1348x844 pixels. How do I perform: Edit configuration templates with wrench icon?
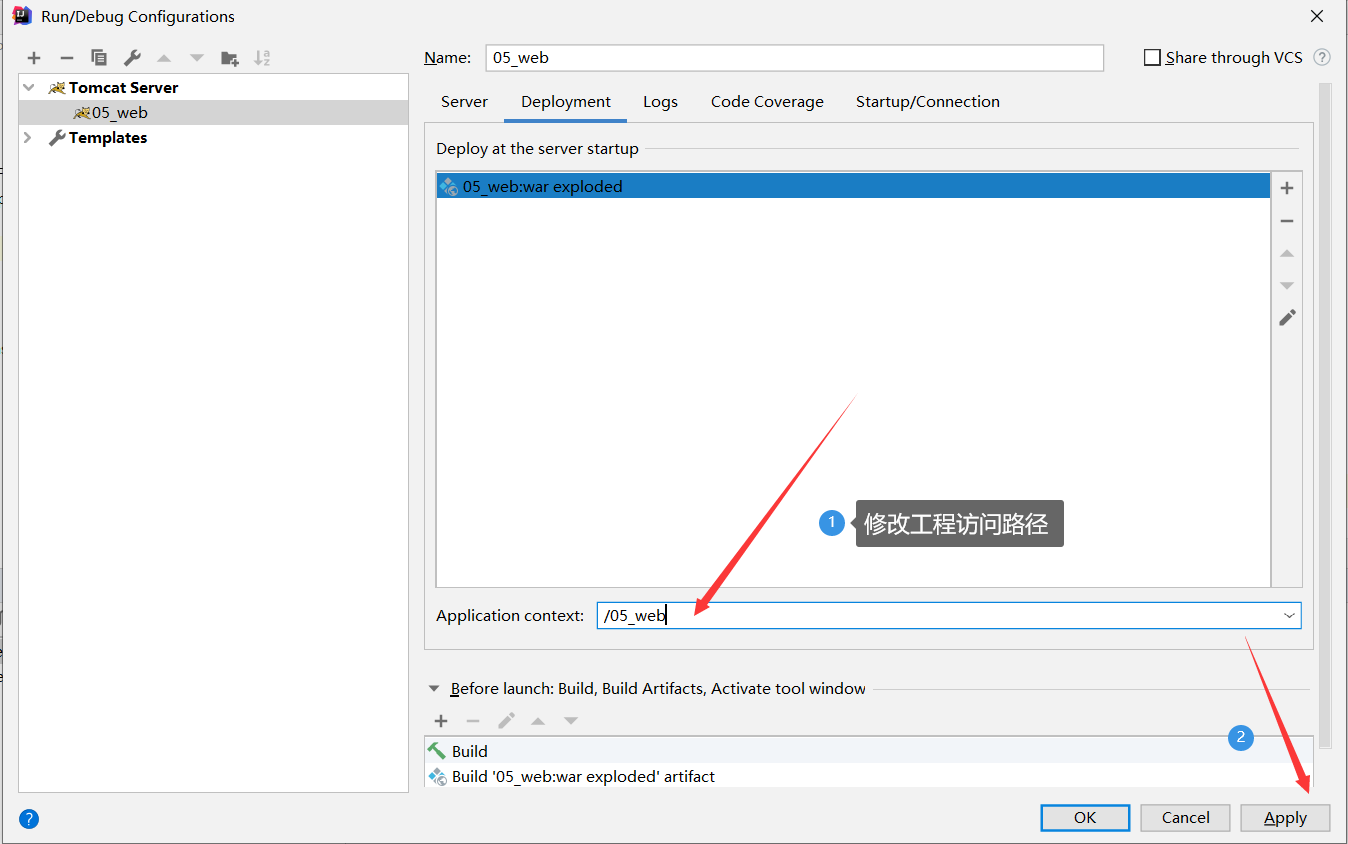pyautogui.click(x=131, y=57)
